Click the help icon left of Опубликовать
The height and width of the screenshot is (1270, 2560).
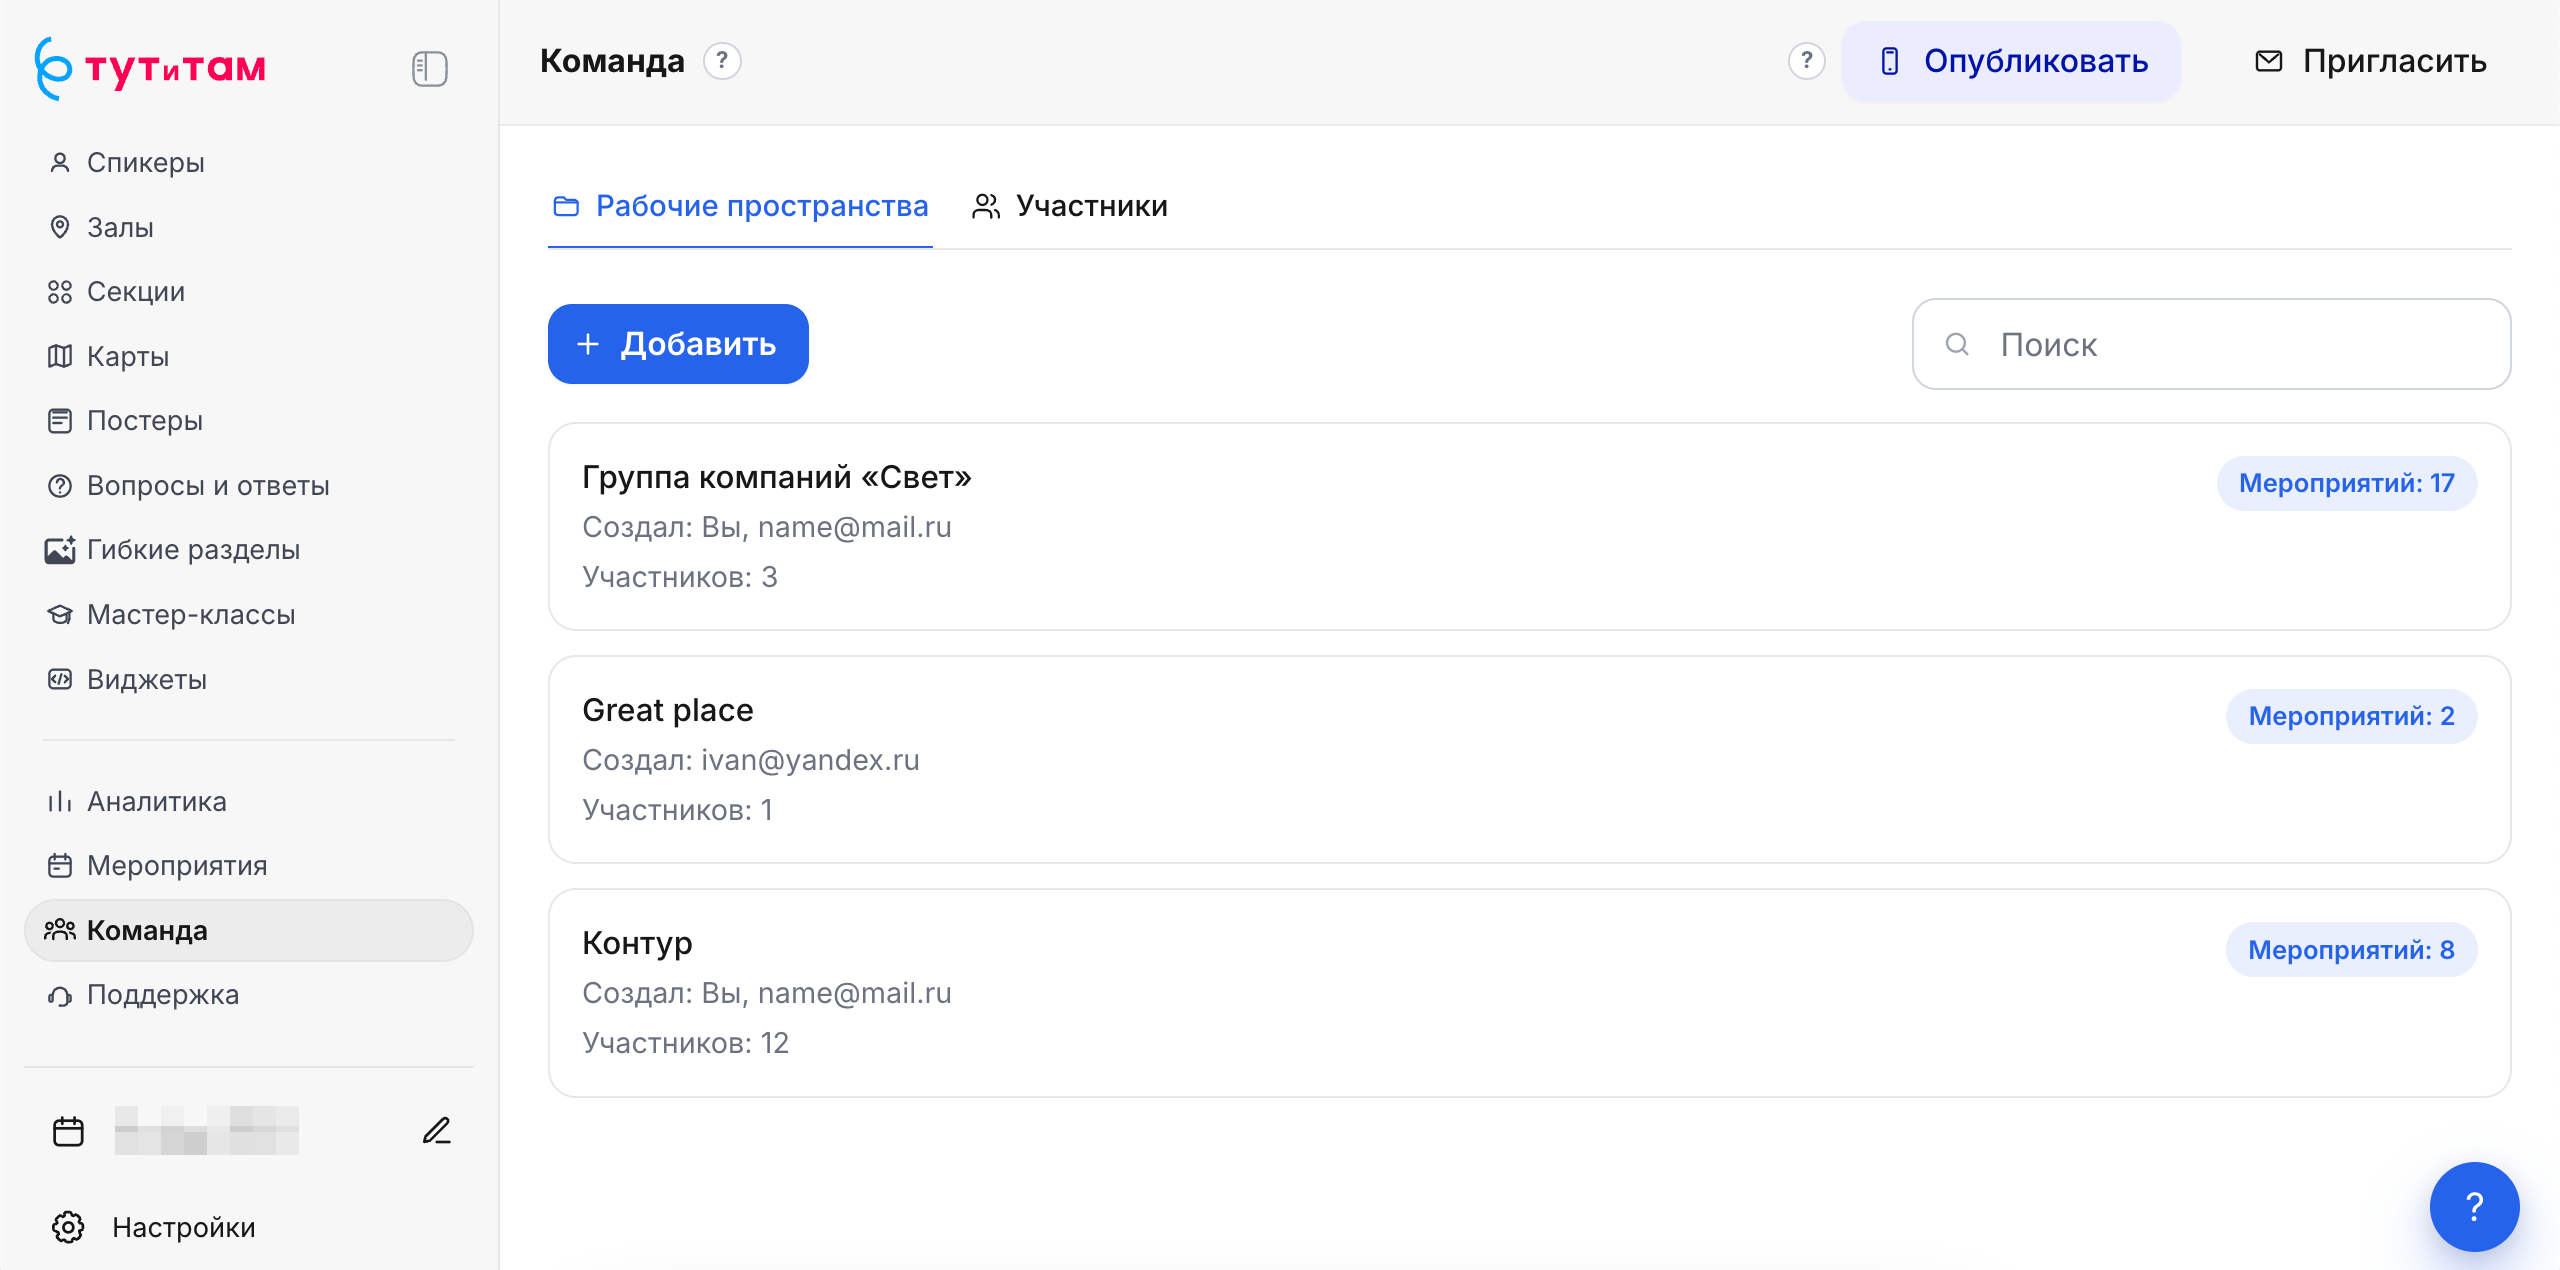[1806, 61]
